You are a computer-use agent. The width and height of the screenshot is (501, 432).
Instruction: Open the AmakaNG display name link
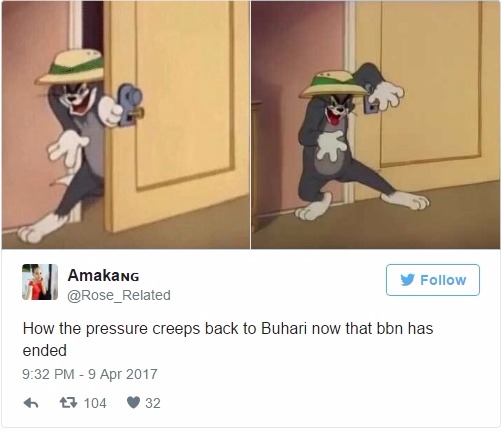(103, 276)
